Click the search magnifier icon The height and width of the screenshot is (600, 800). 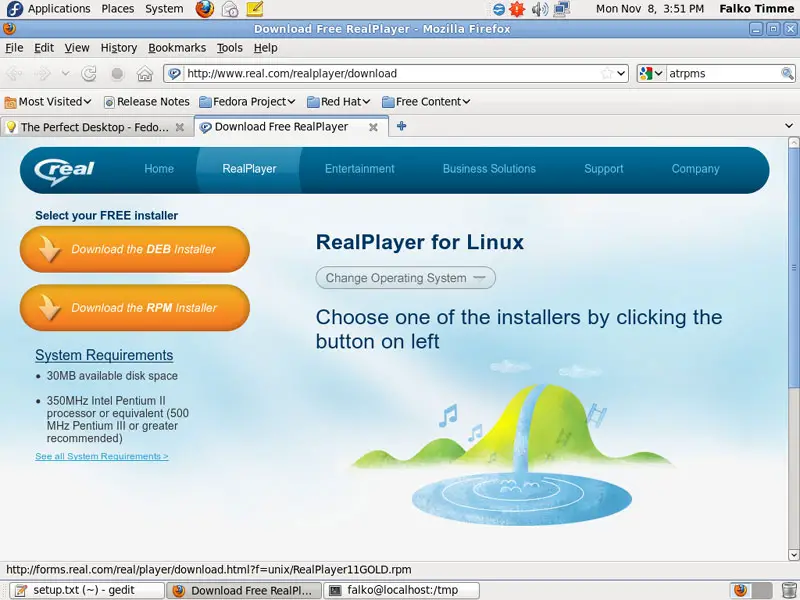[x=787, y=73]
